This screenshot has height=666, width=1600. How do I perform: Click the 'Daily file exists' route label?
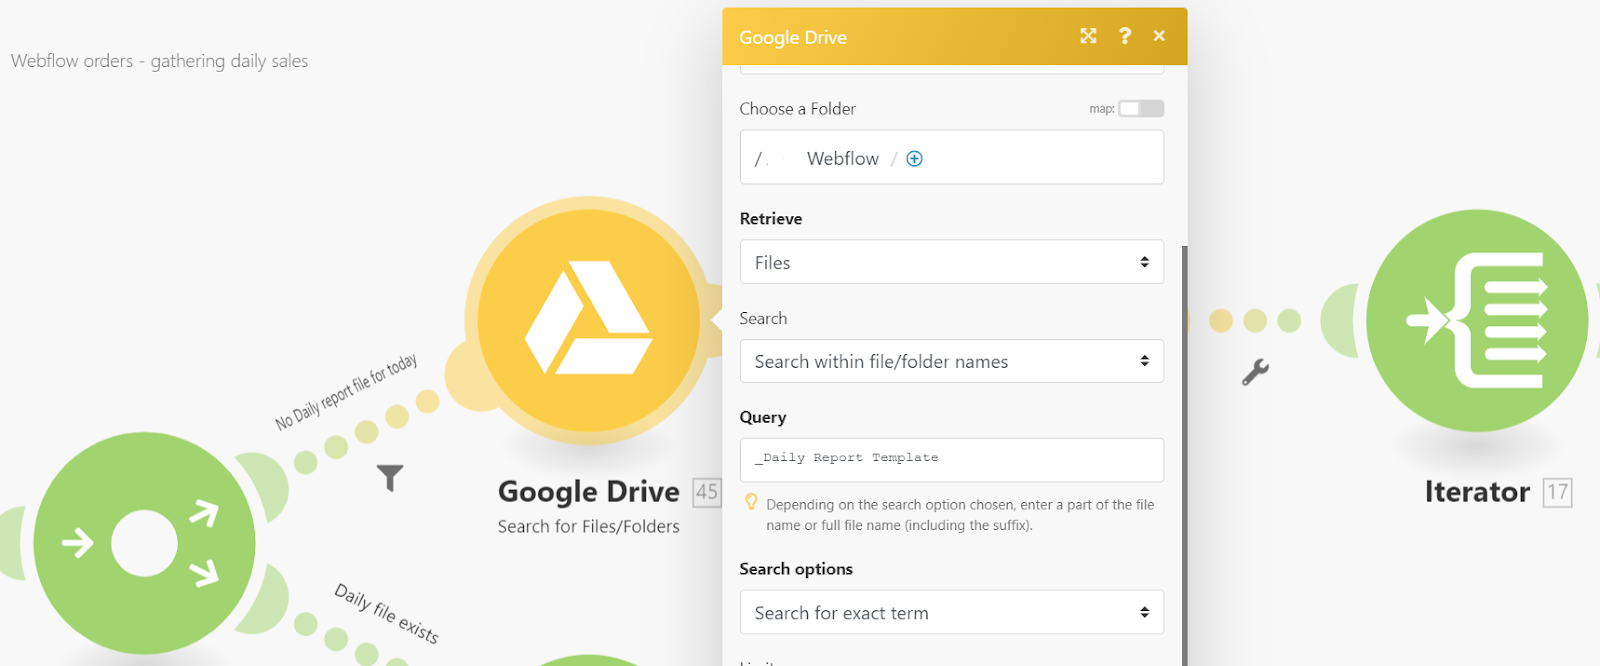point(386,613)
